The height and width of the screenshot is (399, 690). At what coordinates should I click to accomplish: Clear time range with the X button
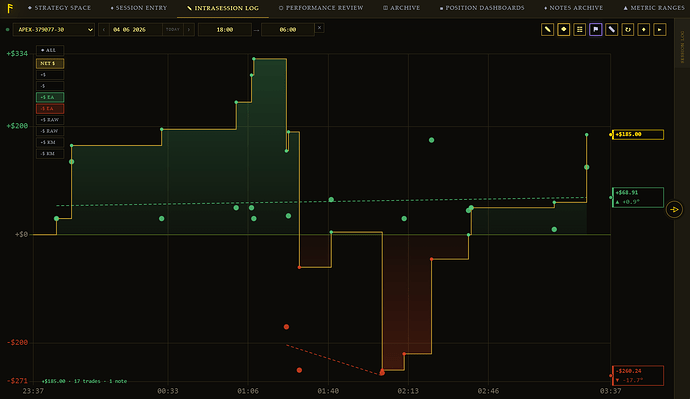click(x=319, y=28)
